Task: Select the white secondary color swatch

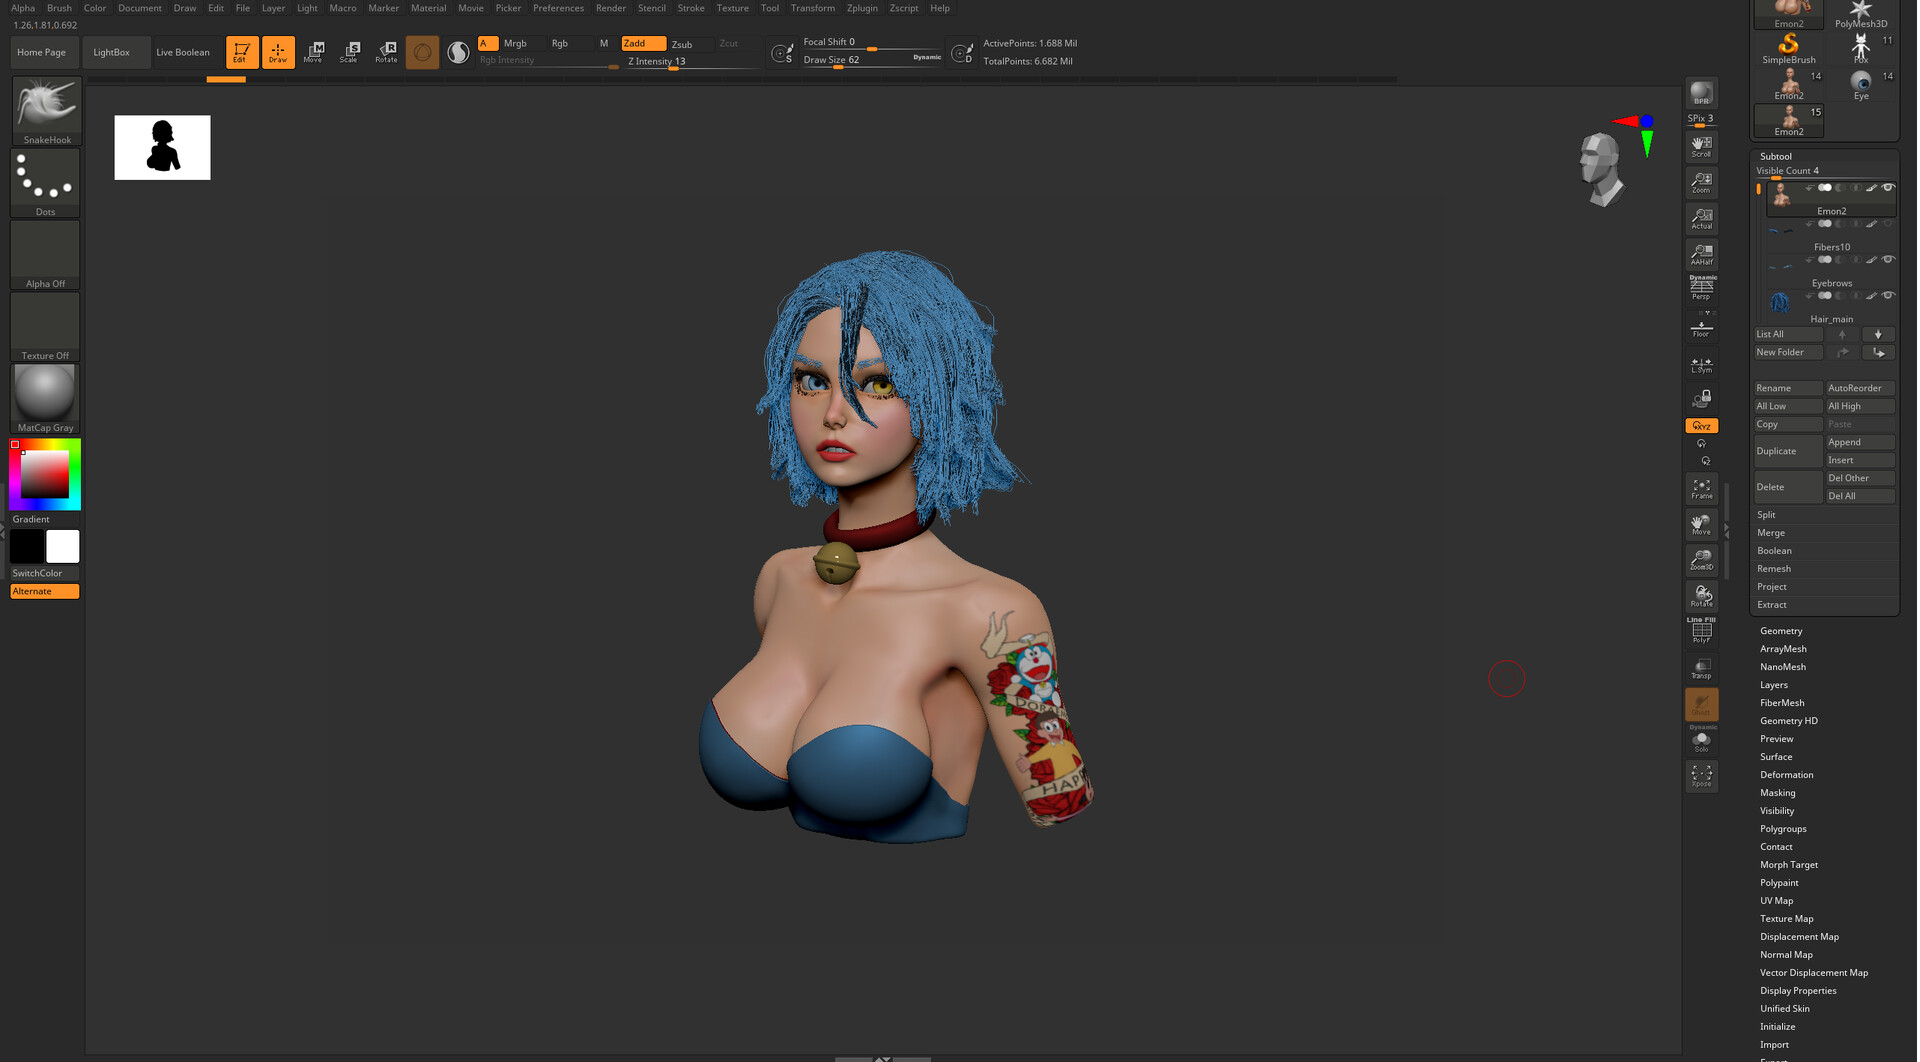Action: tap(63, 547)
